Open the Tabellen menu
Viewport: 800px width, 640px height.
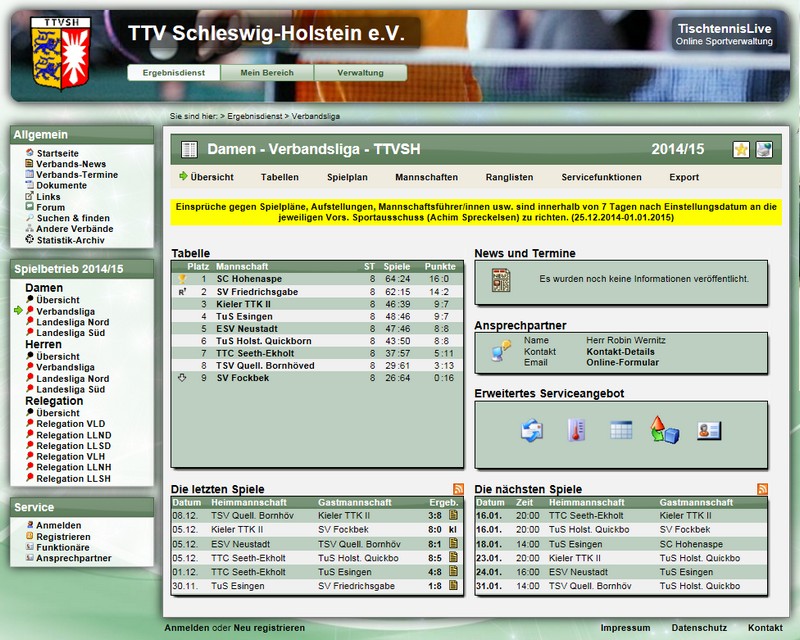coord(280,177)
